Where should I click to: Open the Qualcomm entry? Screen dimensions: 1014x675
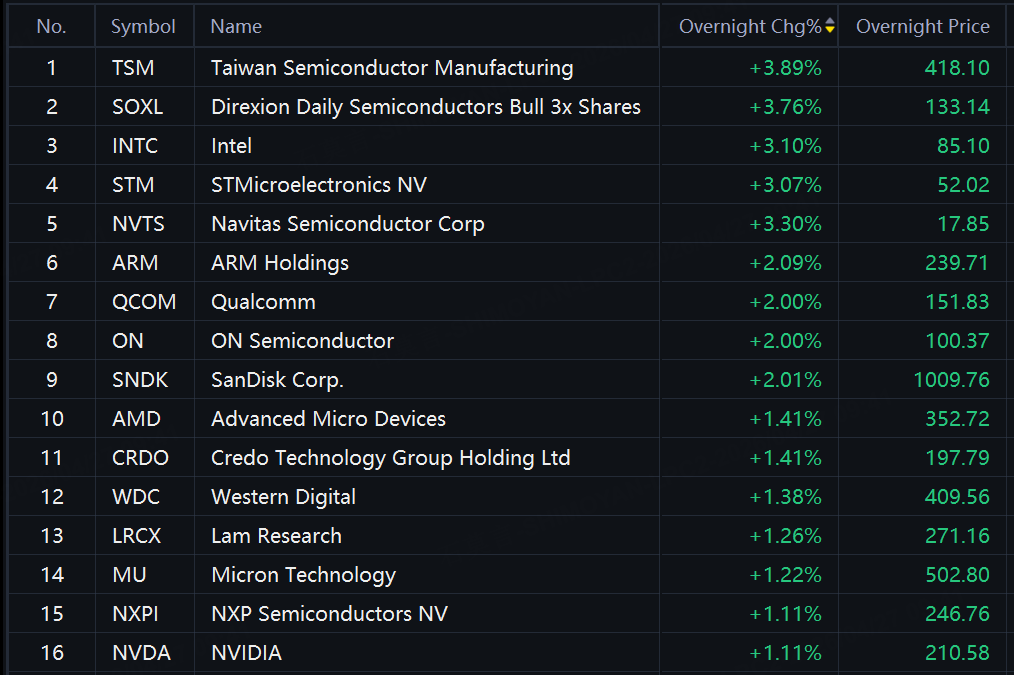tap(263, 302)
